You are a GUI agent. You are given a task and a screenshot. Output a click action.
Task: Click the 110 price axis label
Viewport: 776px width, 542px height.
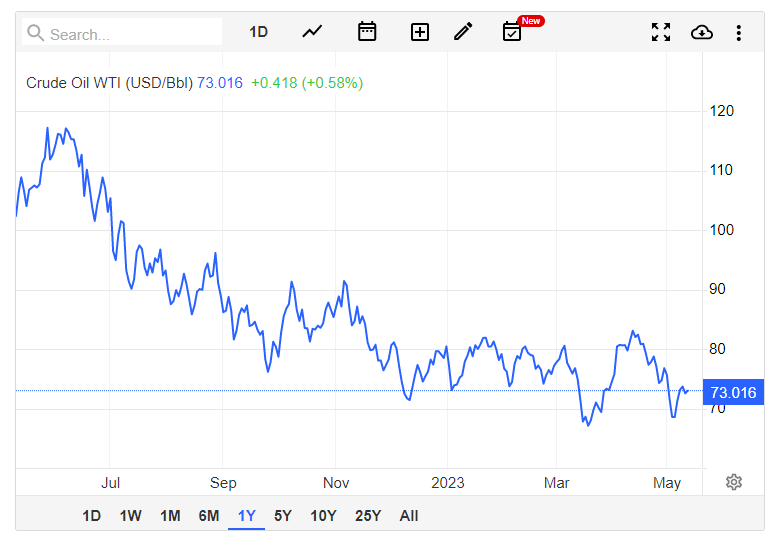click(x=721, y=170)
